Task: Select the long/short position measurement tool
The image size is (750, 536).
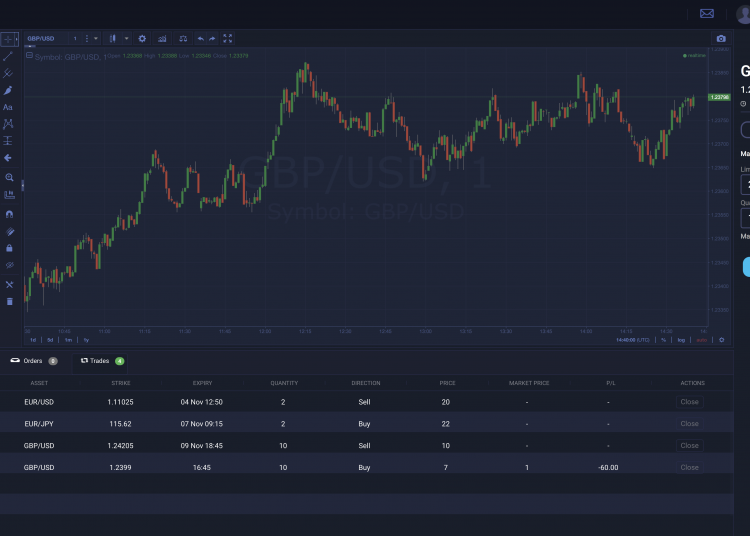Action: 8,141
